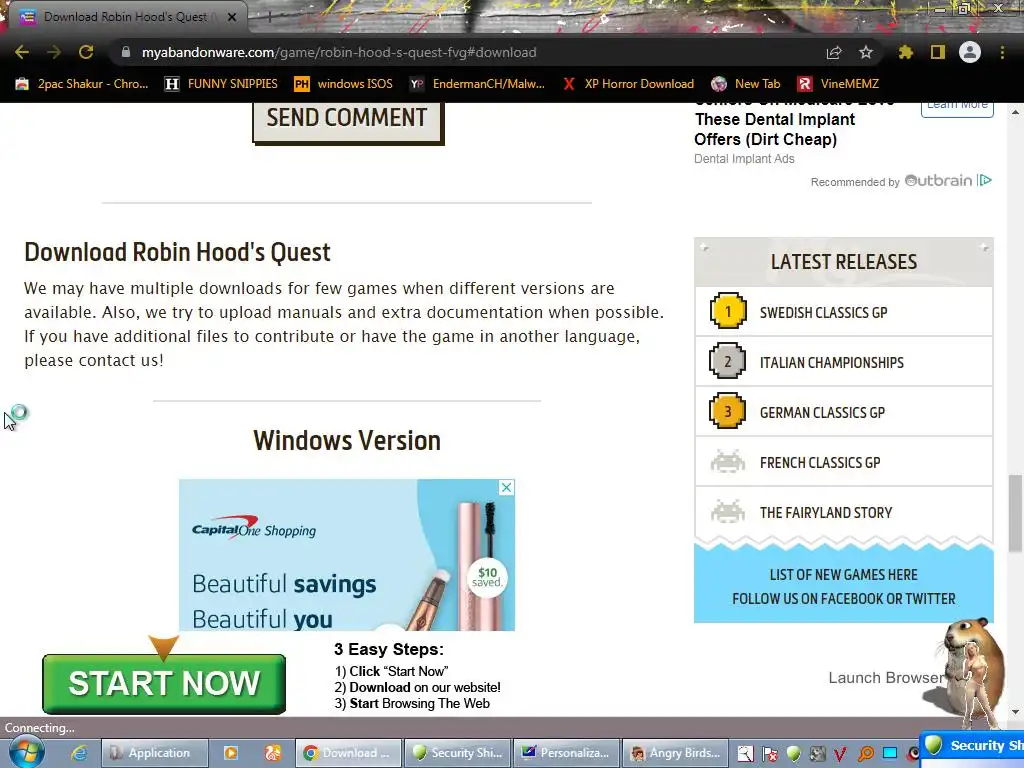Open the XP Horror Download bookmark
Screen dimensions: 1024x768
coord(629,84)
